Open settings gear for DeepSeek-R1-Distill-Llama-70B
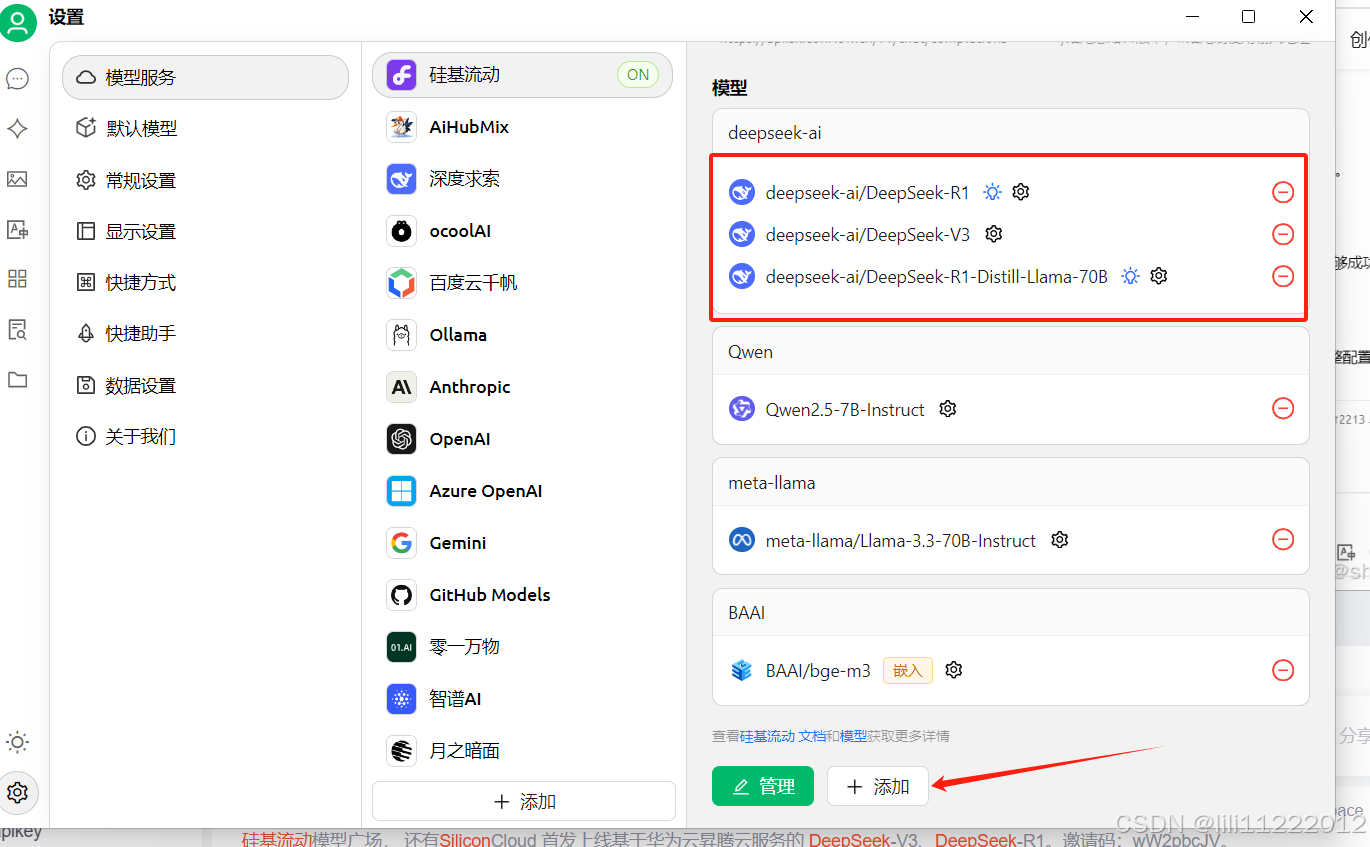 (1158, 276)
